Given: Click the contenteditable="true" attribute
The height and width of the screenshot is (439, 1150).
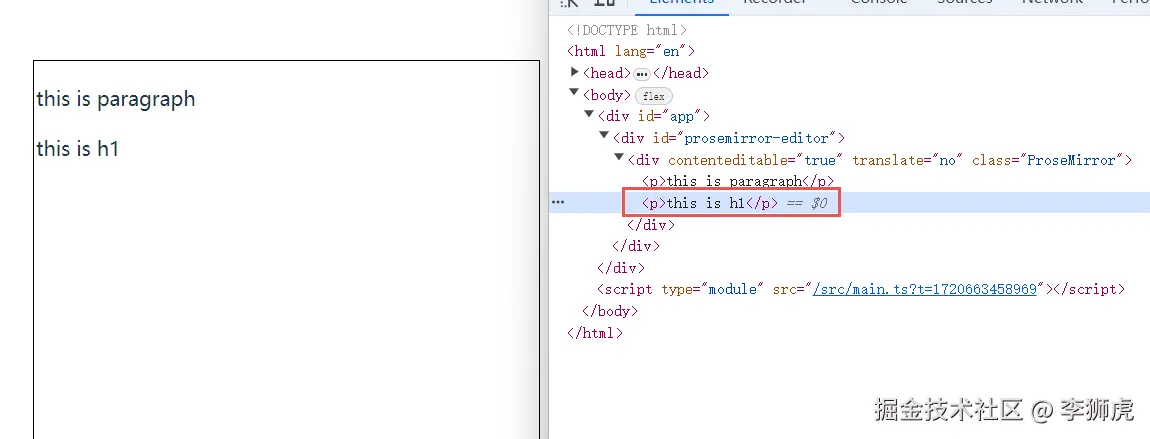Looking at the screenshot, I should 755,160.
